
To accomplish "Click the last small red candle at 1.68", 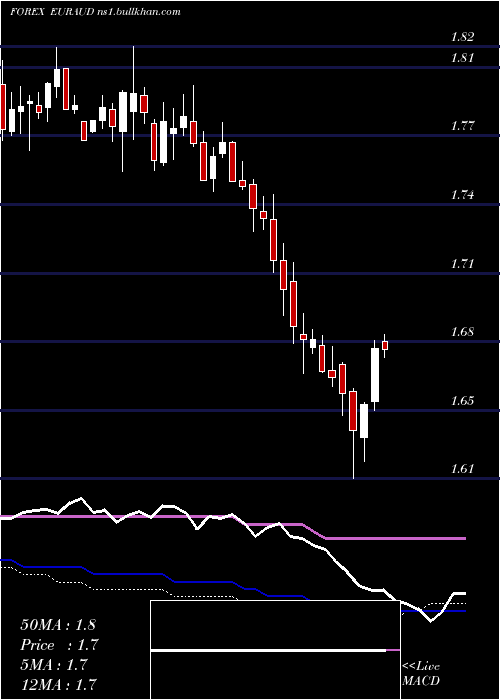I will point(385,346).
